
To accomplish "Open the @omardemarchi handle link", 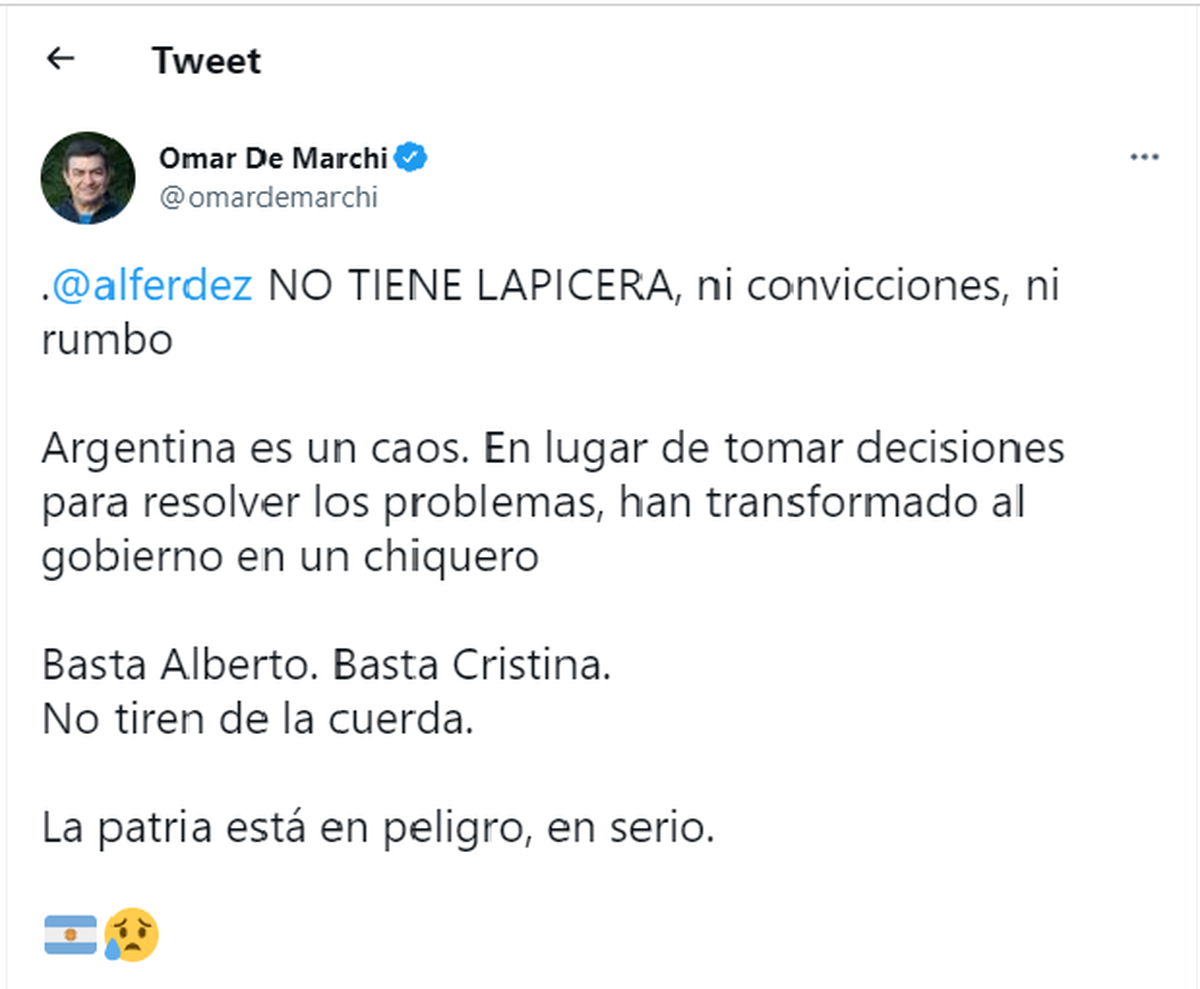I will [x=268, y=198].
